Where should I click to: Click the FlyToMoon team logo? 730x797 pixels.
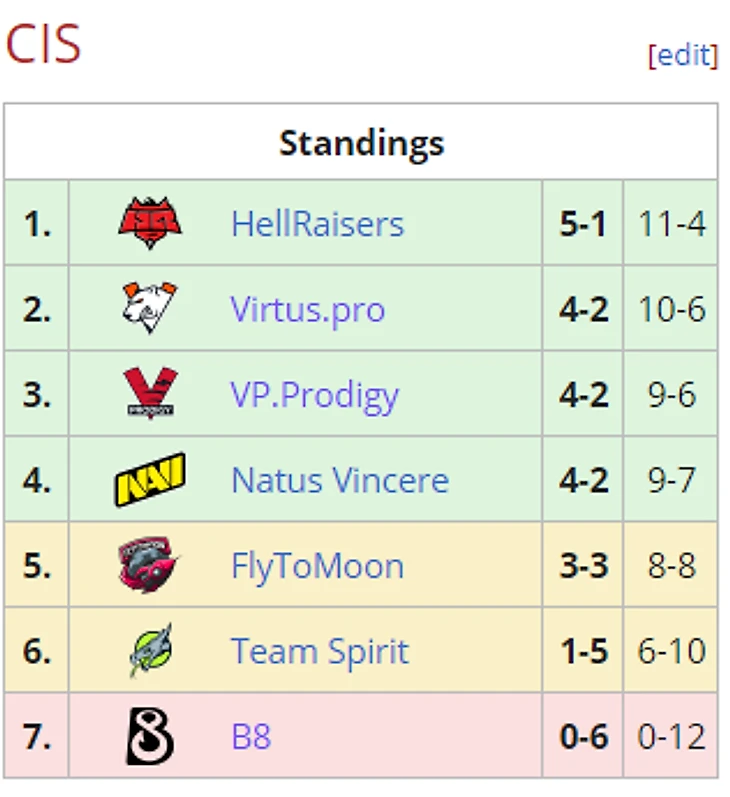[x=148, y=565]
